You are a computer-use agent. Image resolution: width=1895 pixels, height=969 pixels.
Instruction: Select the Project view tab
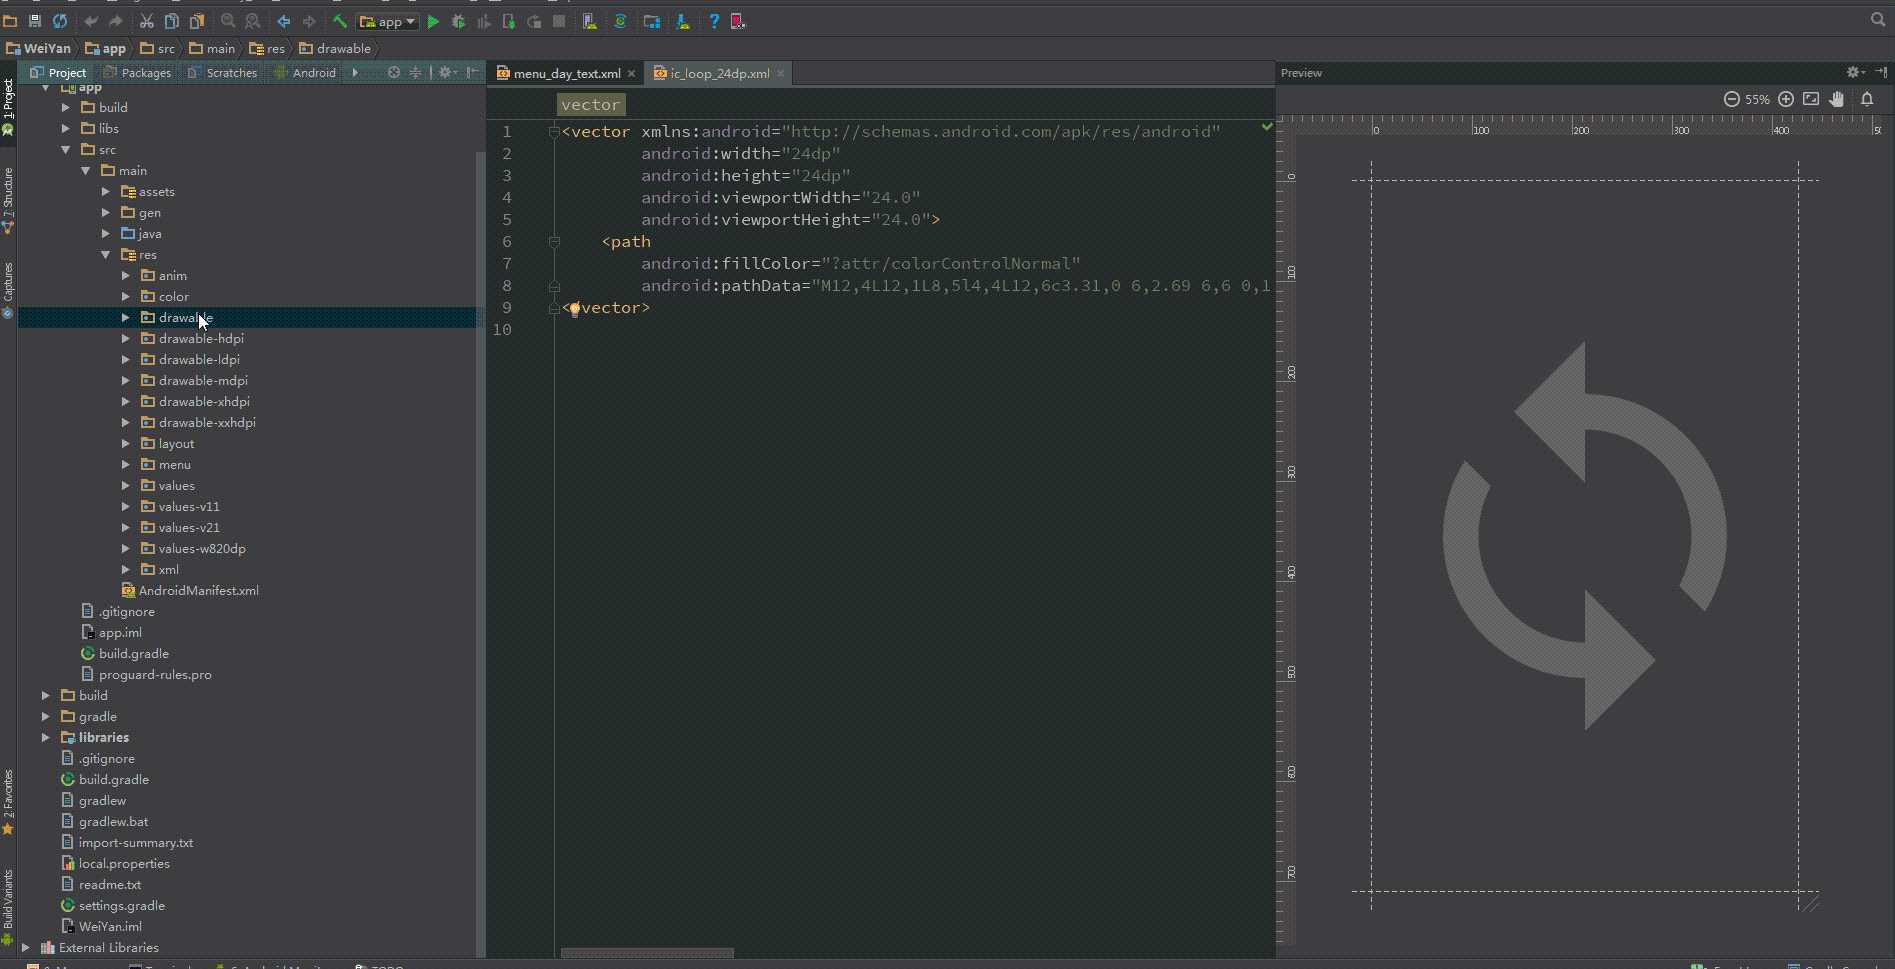(x=58, y=72)
